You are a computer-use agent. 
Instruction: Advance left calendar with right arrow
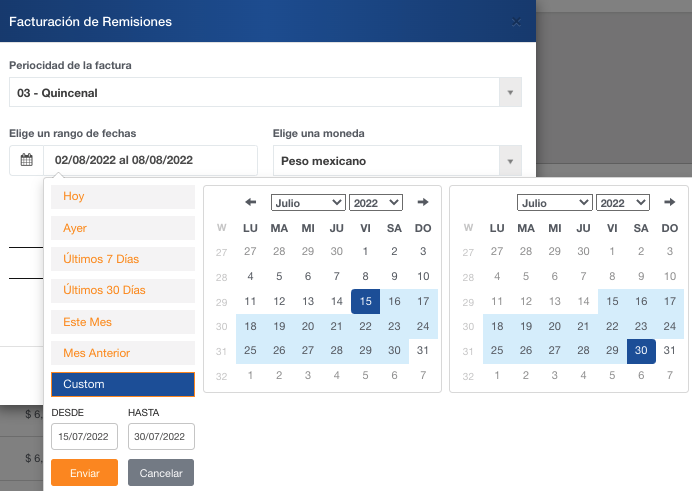pyautogui.click(x=423, y=202)
